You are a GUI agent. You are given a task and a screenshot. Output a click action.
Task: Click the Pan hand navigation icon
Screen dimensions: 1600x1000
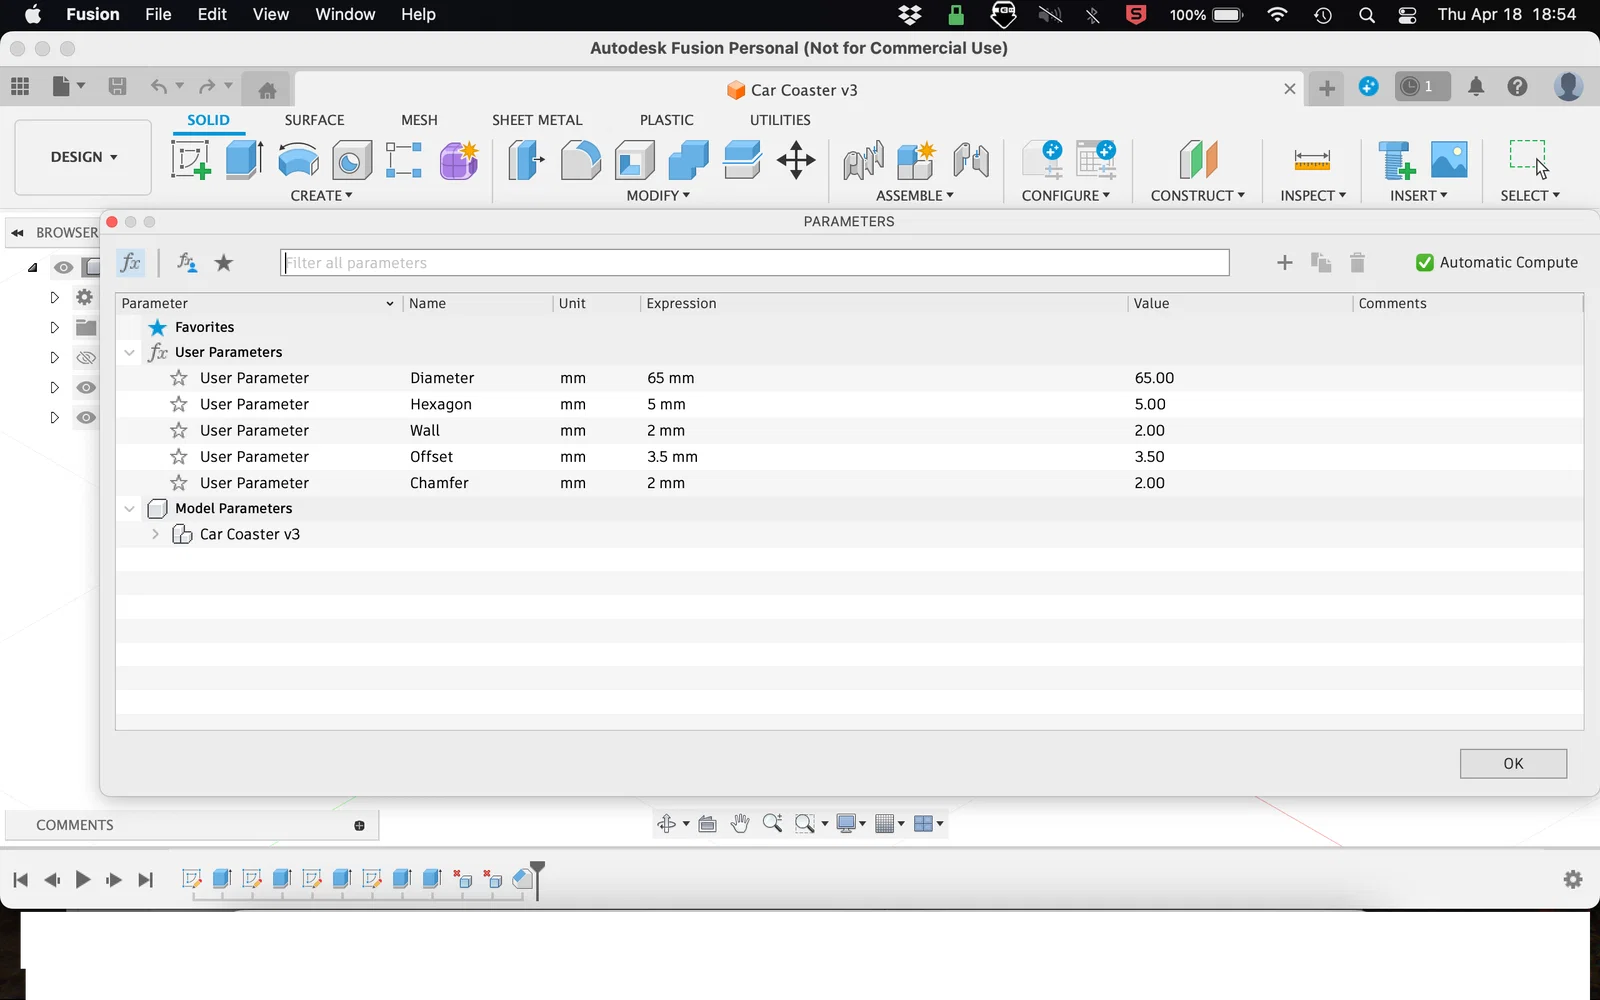pyautogui.click(x=740, y=824)
